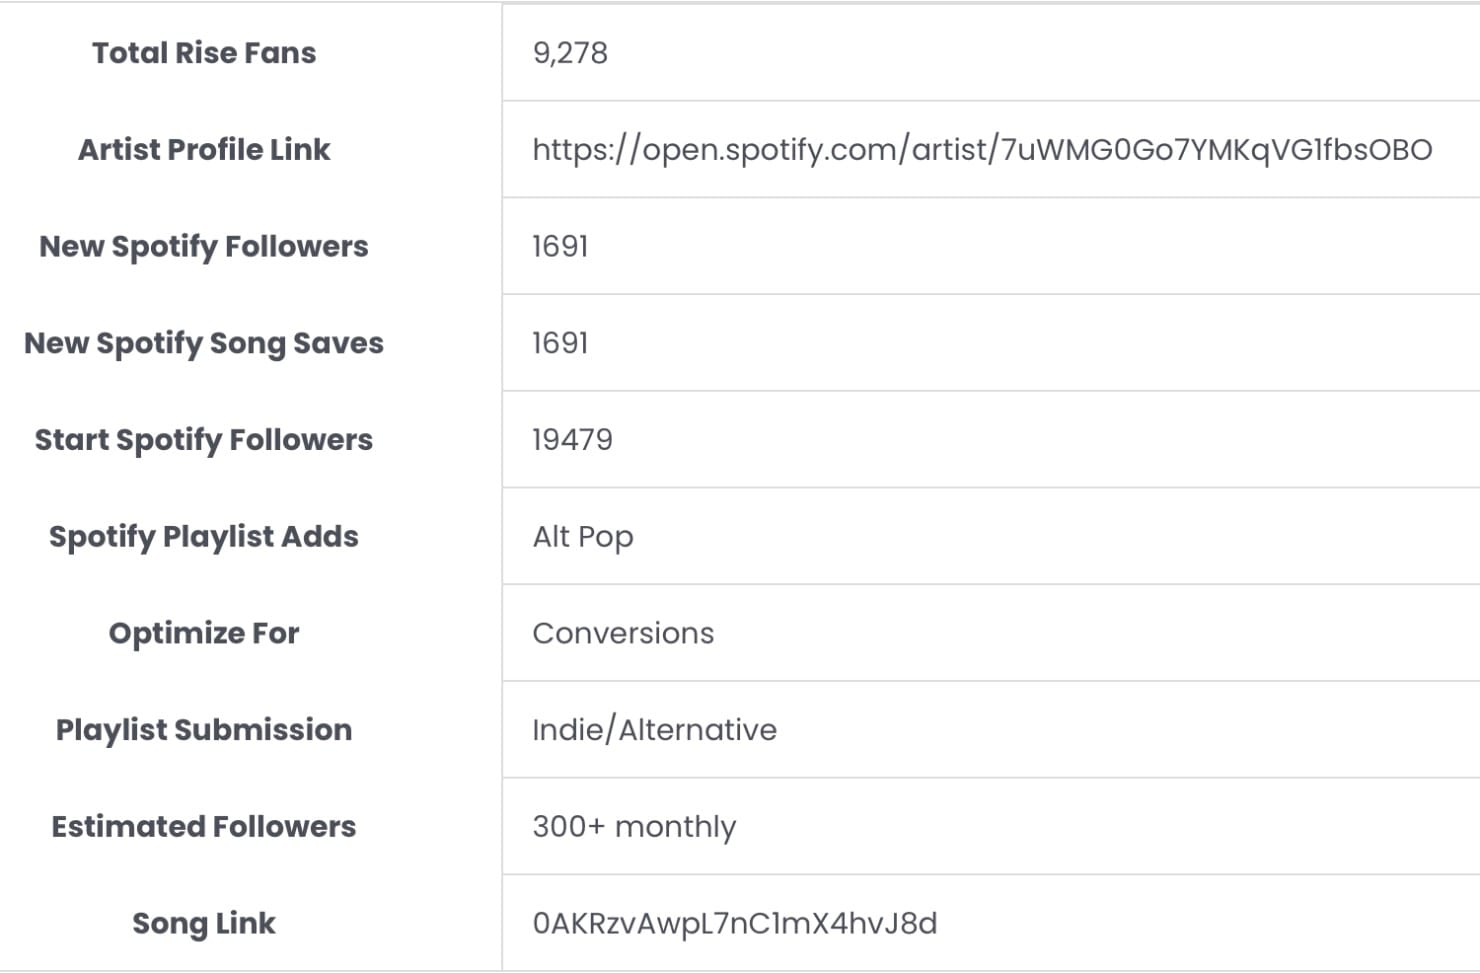Click the Estimated Followers label

(204, 827)
